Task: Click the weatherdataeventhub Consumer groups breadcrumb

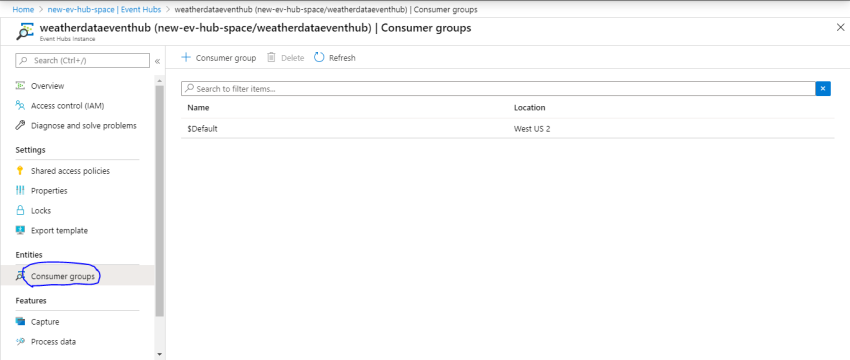Action: coord(326,10)
